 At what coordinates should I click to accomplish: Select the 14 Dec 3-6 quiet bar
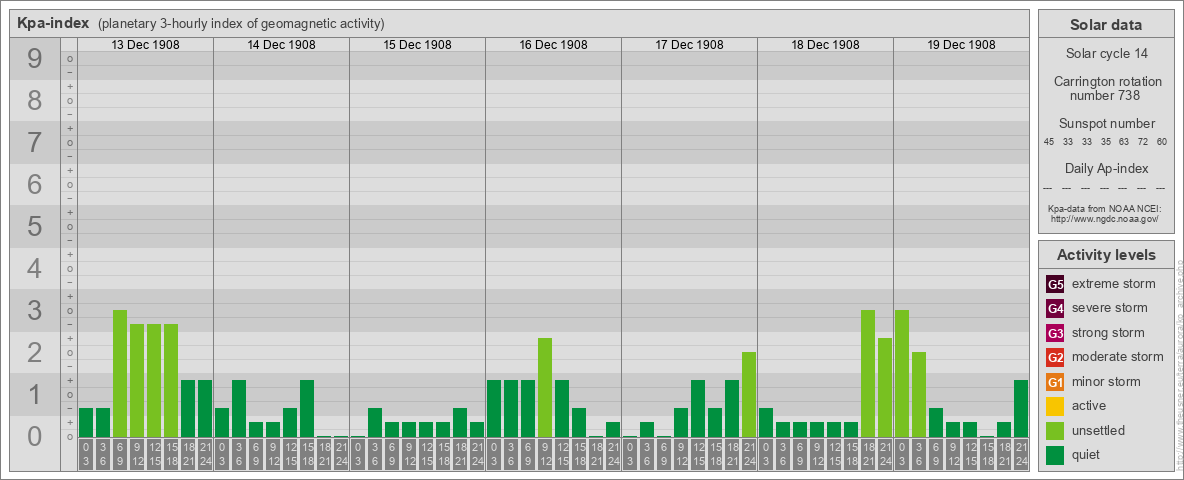pos(239,408)
